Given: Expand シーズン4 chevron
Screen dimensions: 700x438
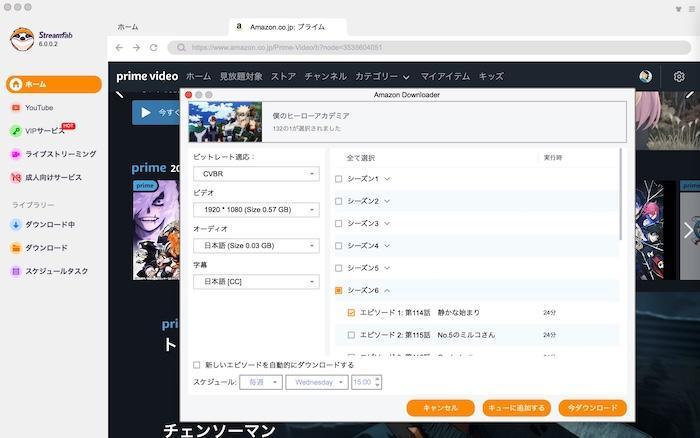Looking at the screenshot, I should (x=387, y=246).
